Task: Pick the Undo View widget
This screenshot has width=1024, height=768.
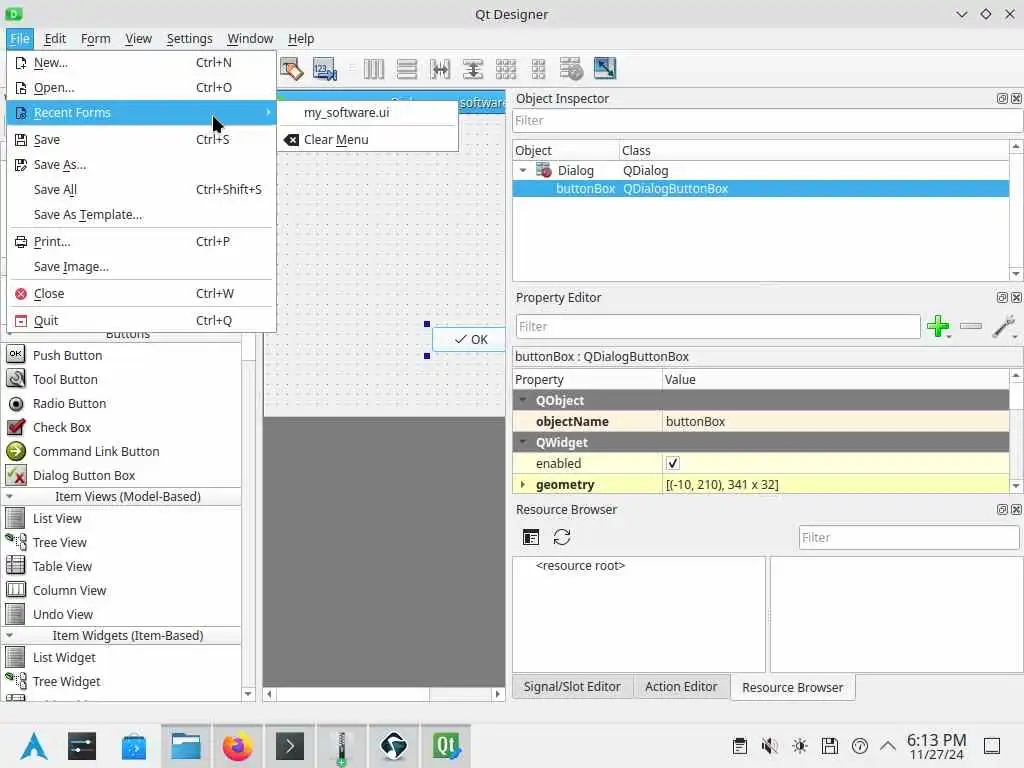Action: [63, 615]
